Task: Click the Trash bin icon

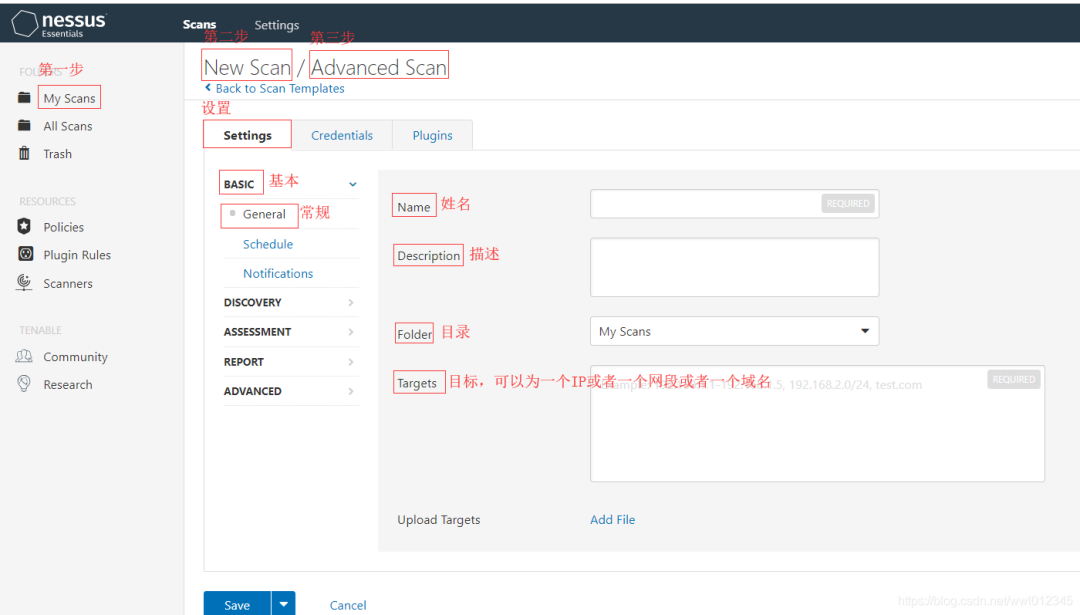Action: coord(24,153)
